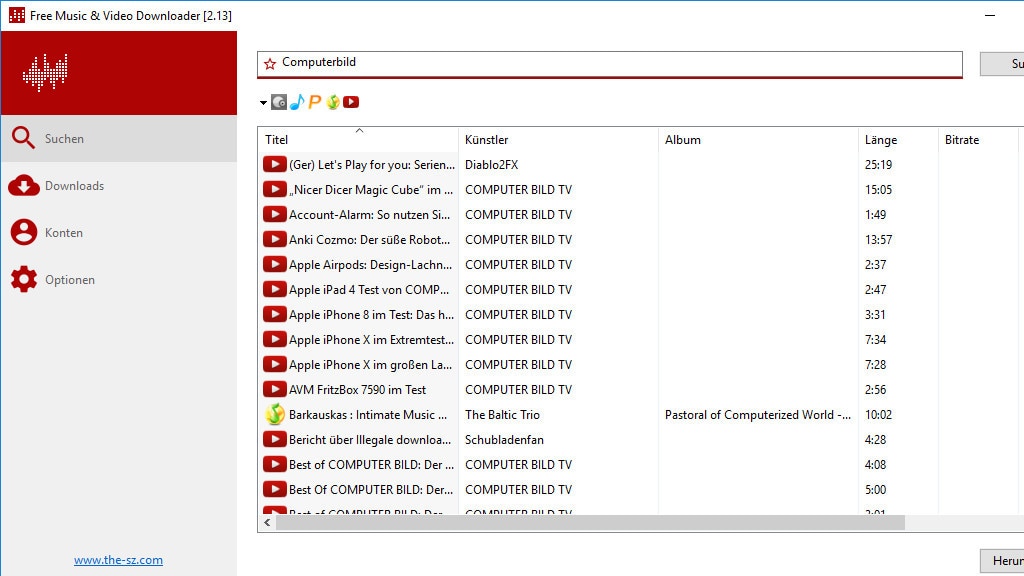
Task: Click artist 'Diablo2FX'
Action: point(491,165)
